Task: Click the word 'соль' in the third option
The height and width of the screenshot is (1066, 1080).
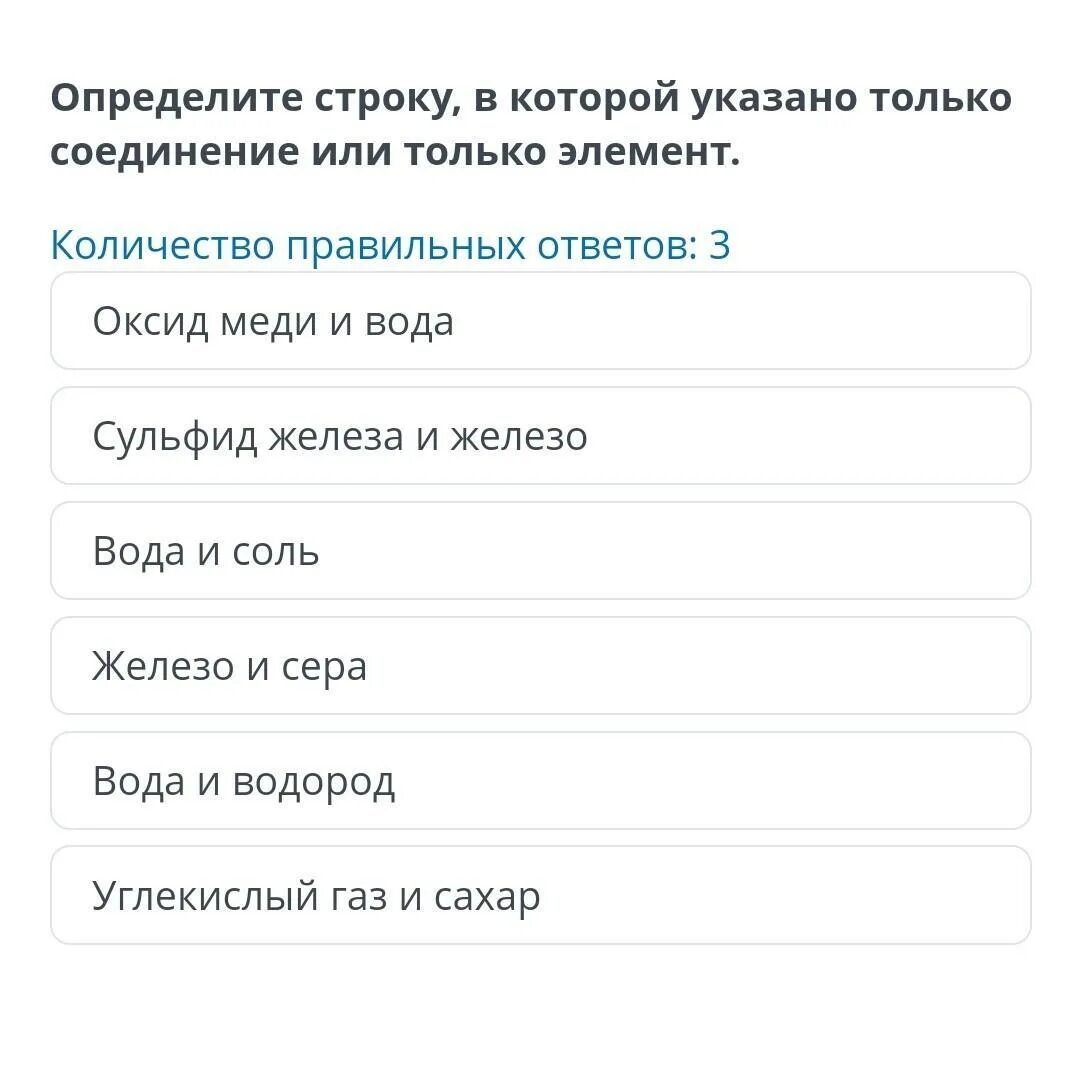Action: tap(276, 552)
